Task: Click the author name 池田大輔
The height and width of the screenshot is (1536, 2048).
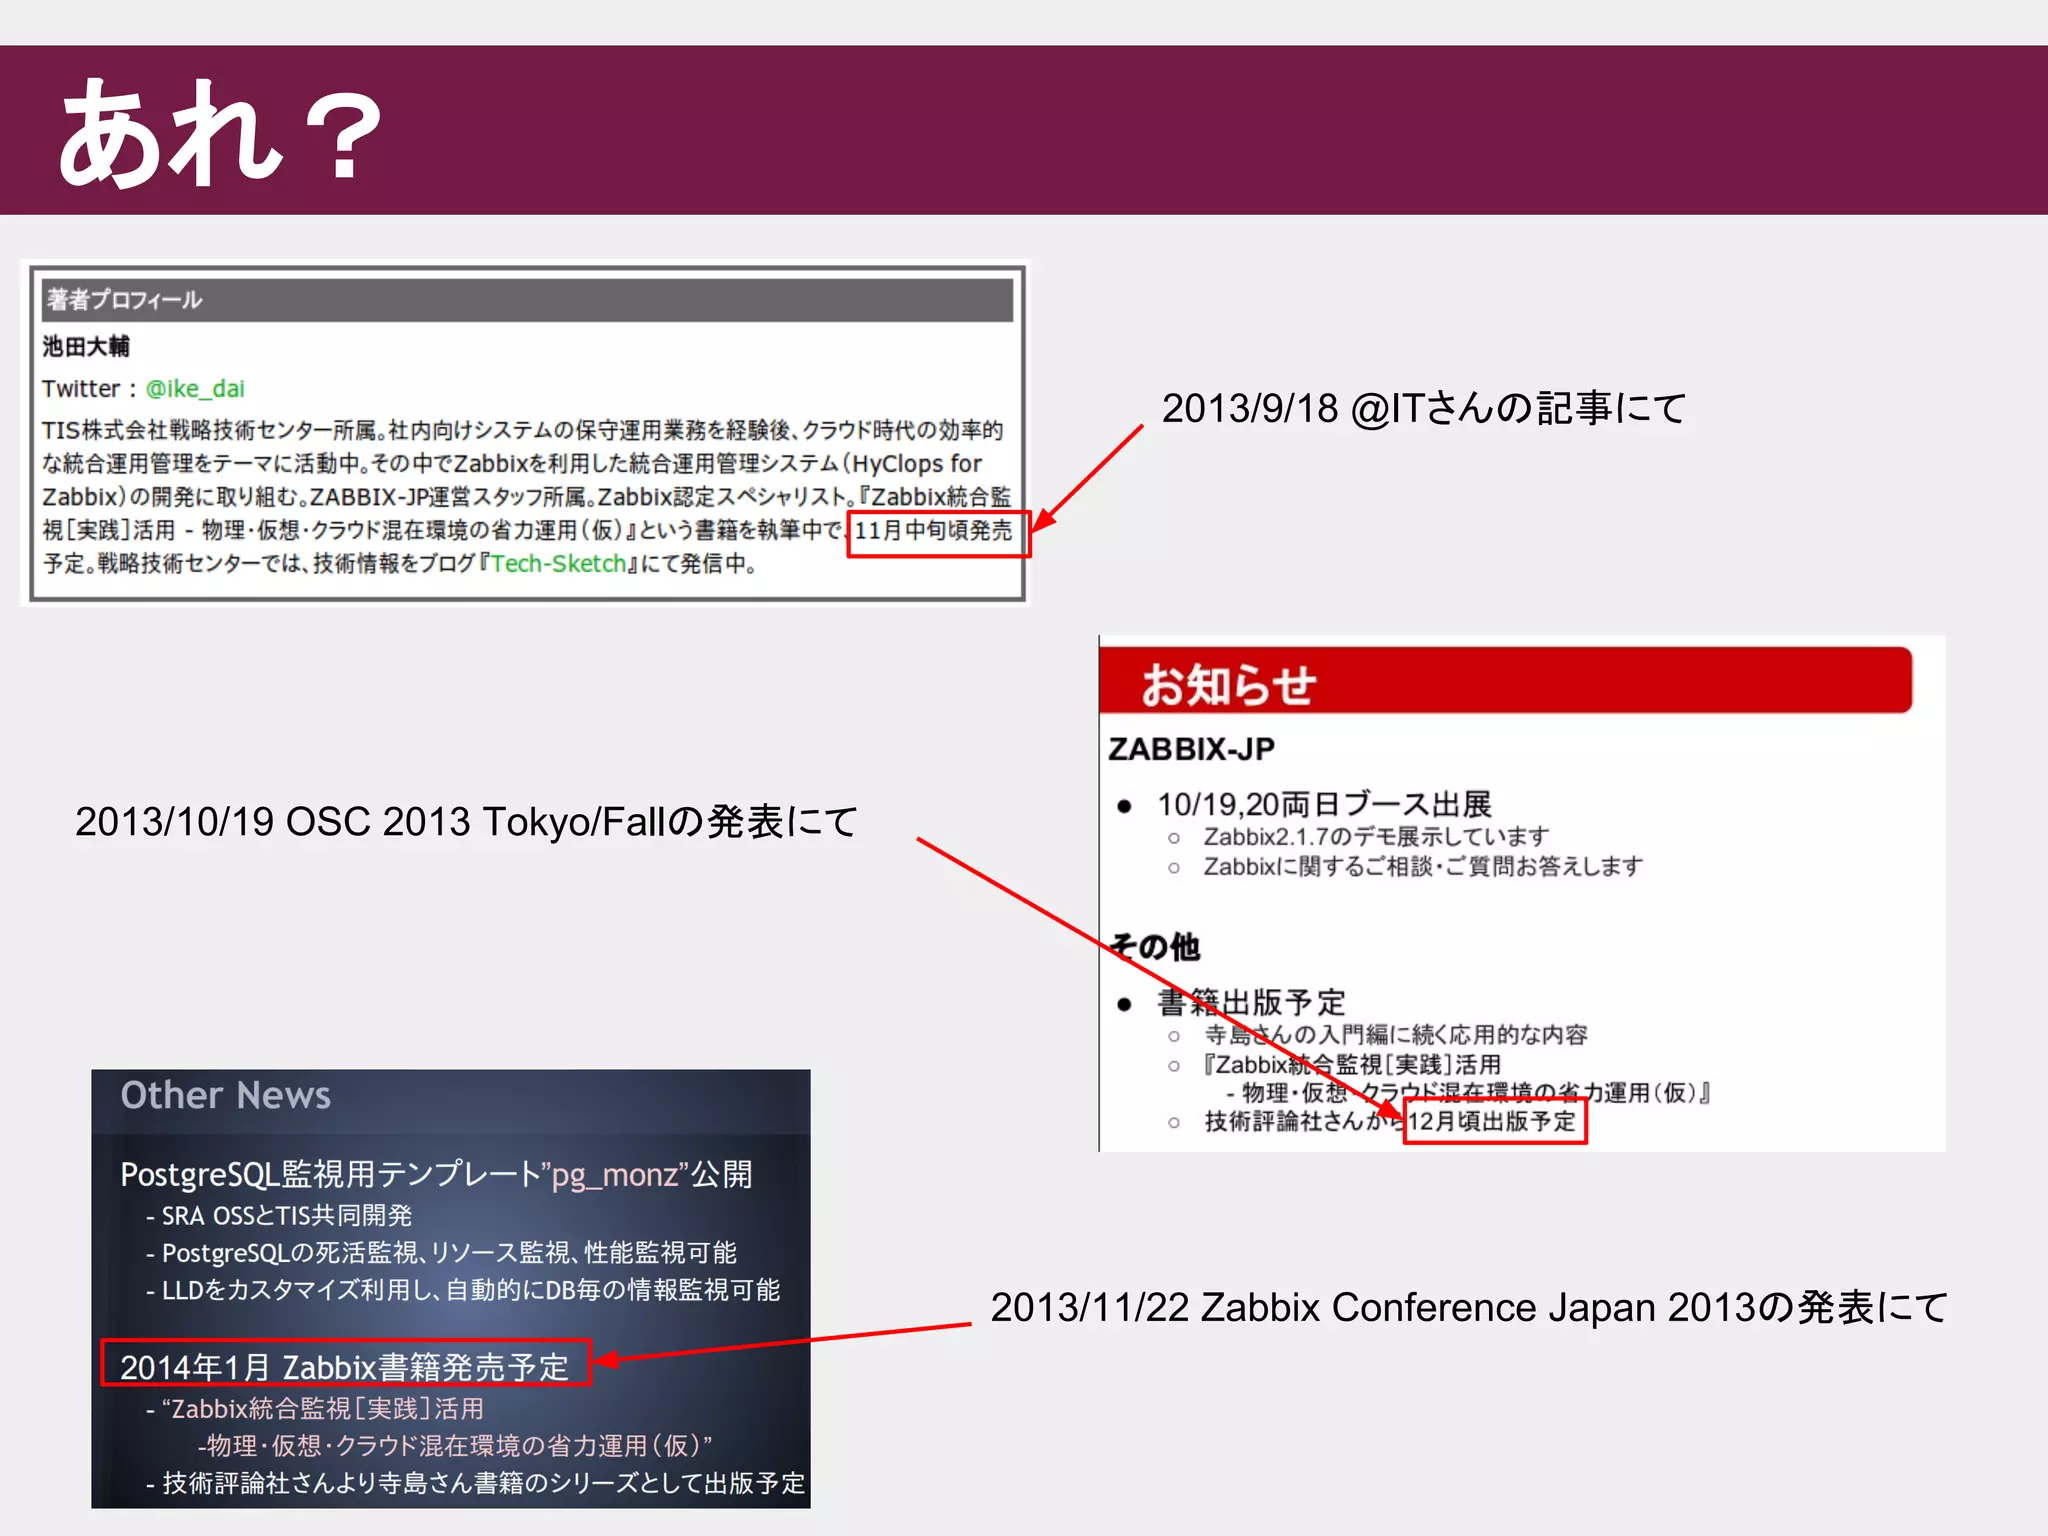Action: (86, 347)
